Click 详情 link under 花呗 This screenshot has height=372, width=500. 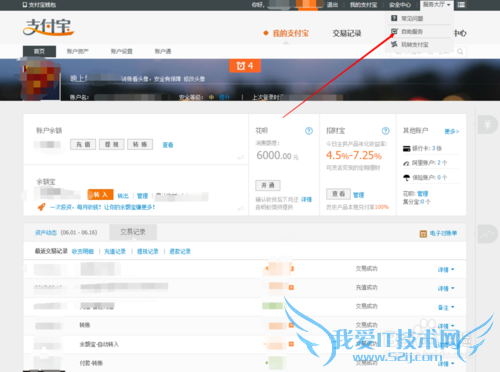pos(306,200)
